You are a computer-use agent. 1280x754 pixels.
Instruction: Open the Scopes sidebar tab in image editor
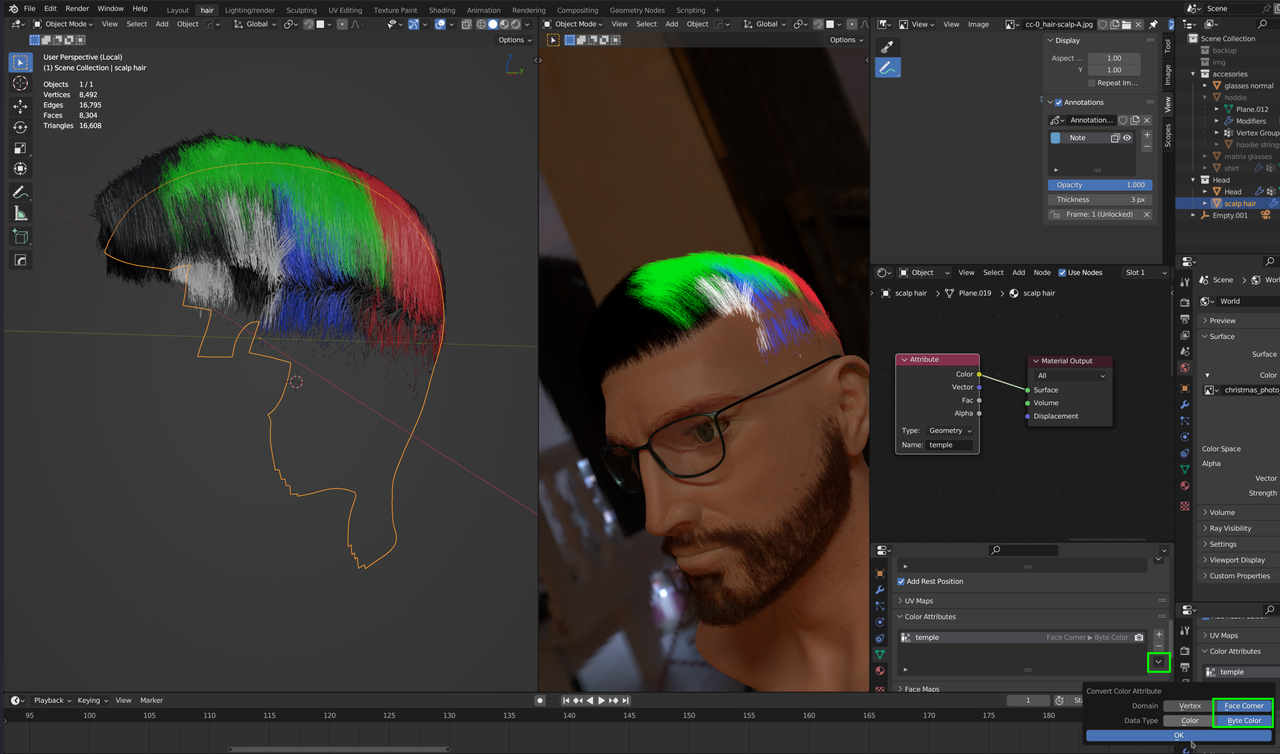pos(1167,135)
